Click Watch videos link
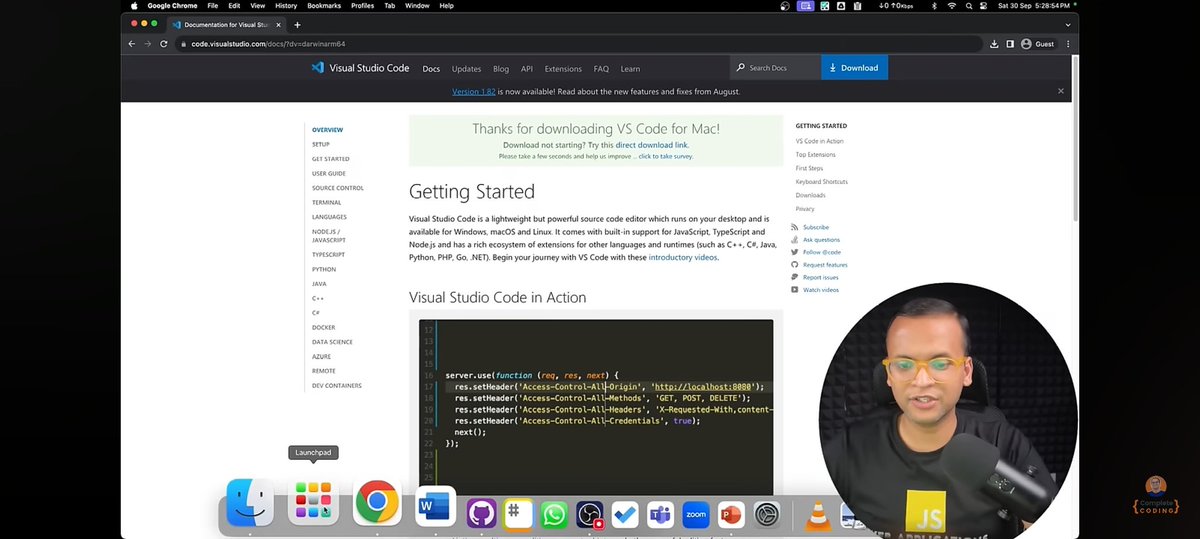The image size is (1200, 539). coord(820,290)
